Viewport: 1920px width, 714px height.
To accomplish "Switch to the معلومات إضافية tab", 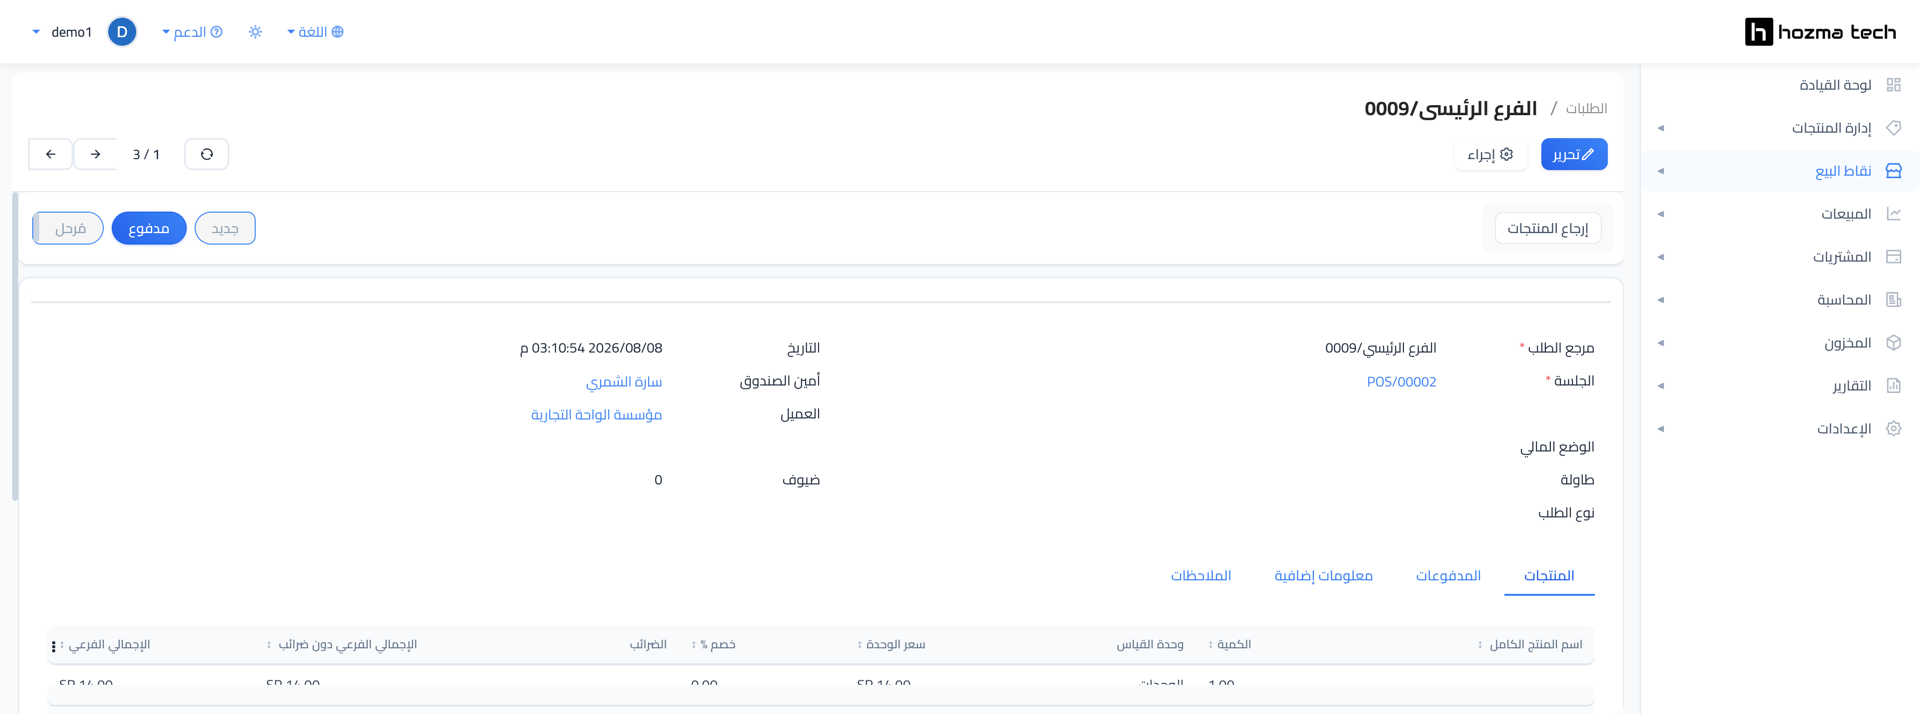I will coord(1323,576).
